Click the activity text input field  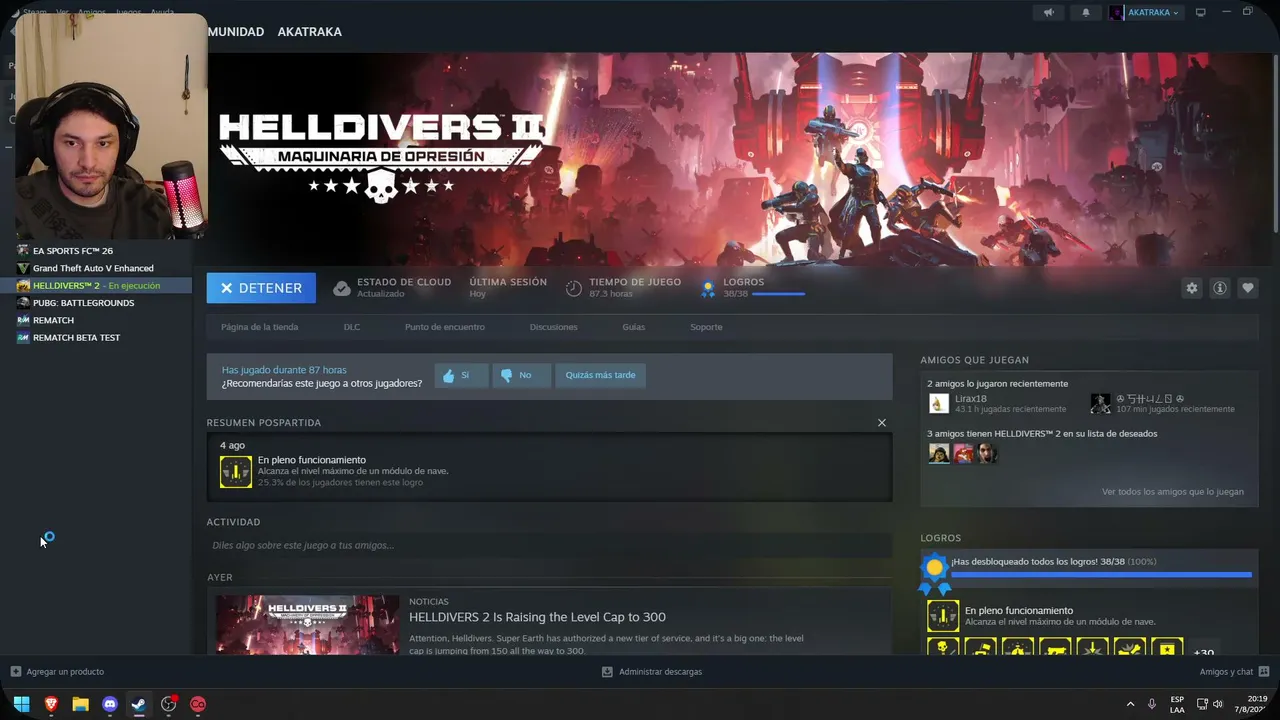549,545
